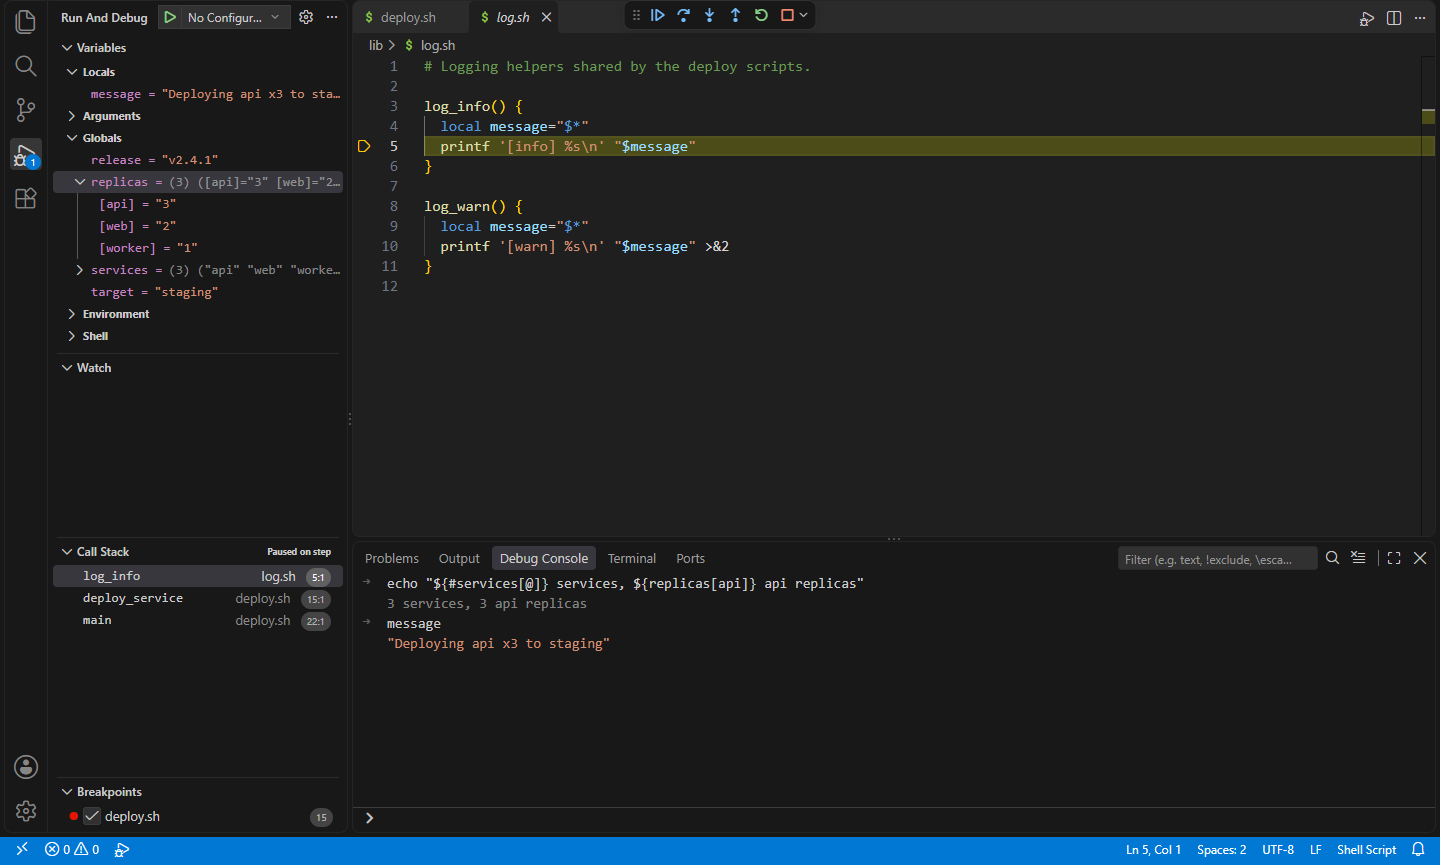The image size is (1440, 865).
Task: Open the Manage gear in activity bar
Action: click(26, 811)
